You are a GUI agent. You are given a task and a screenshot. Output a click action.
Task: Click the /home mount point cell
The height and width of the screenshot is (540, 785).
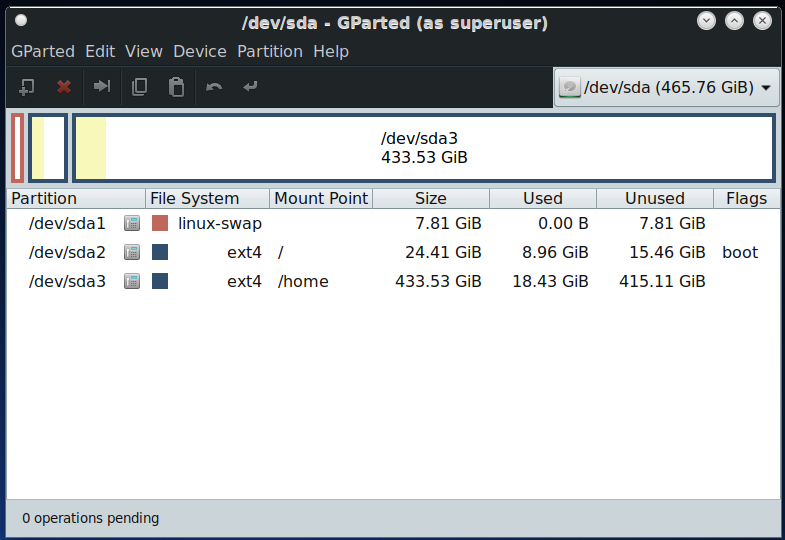[303, 281]
